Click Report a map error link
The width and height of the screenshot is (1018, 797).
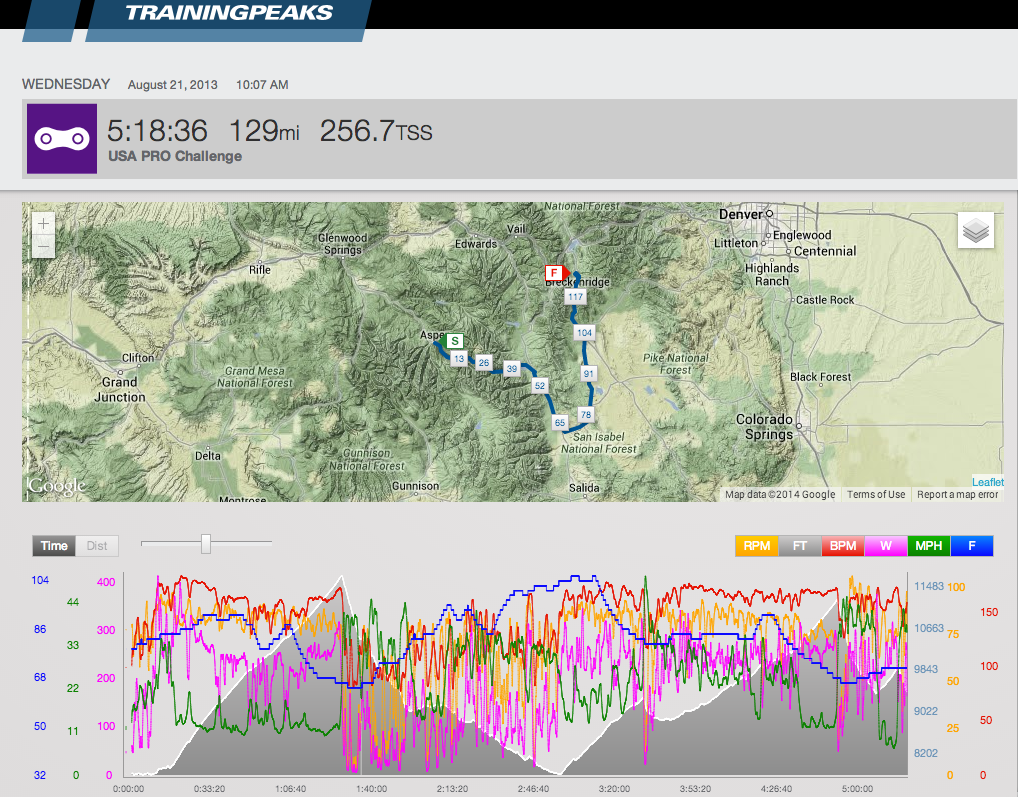[958, 495]
